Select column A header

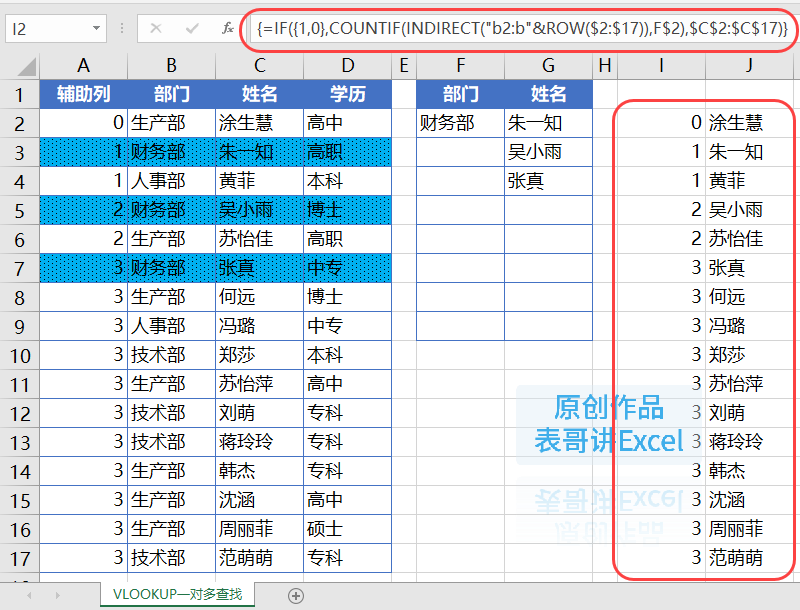pos(84,66)
